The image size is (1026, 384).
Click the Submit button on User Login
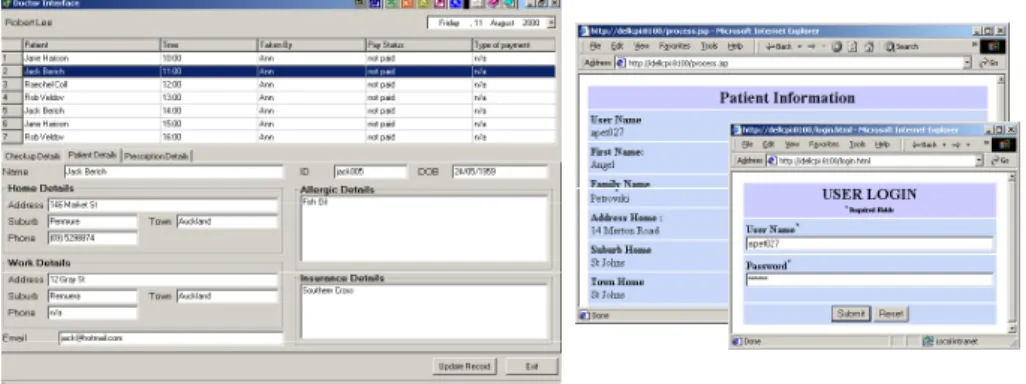(851, 314)
